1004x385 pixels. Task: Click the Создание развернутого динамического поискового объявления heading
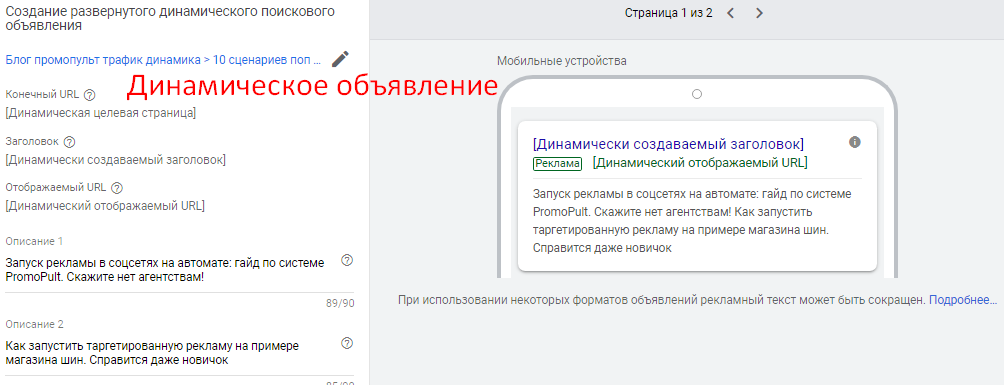pyautogui.click(x=170, y=19)
